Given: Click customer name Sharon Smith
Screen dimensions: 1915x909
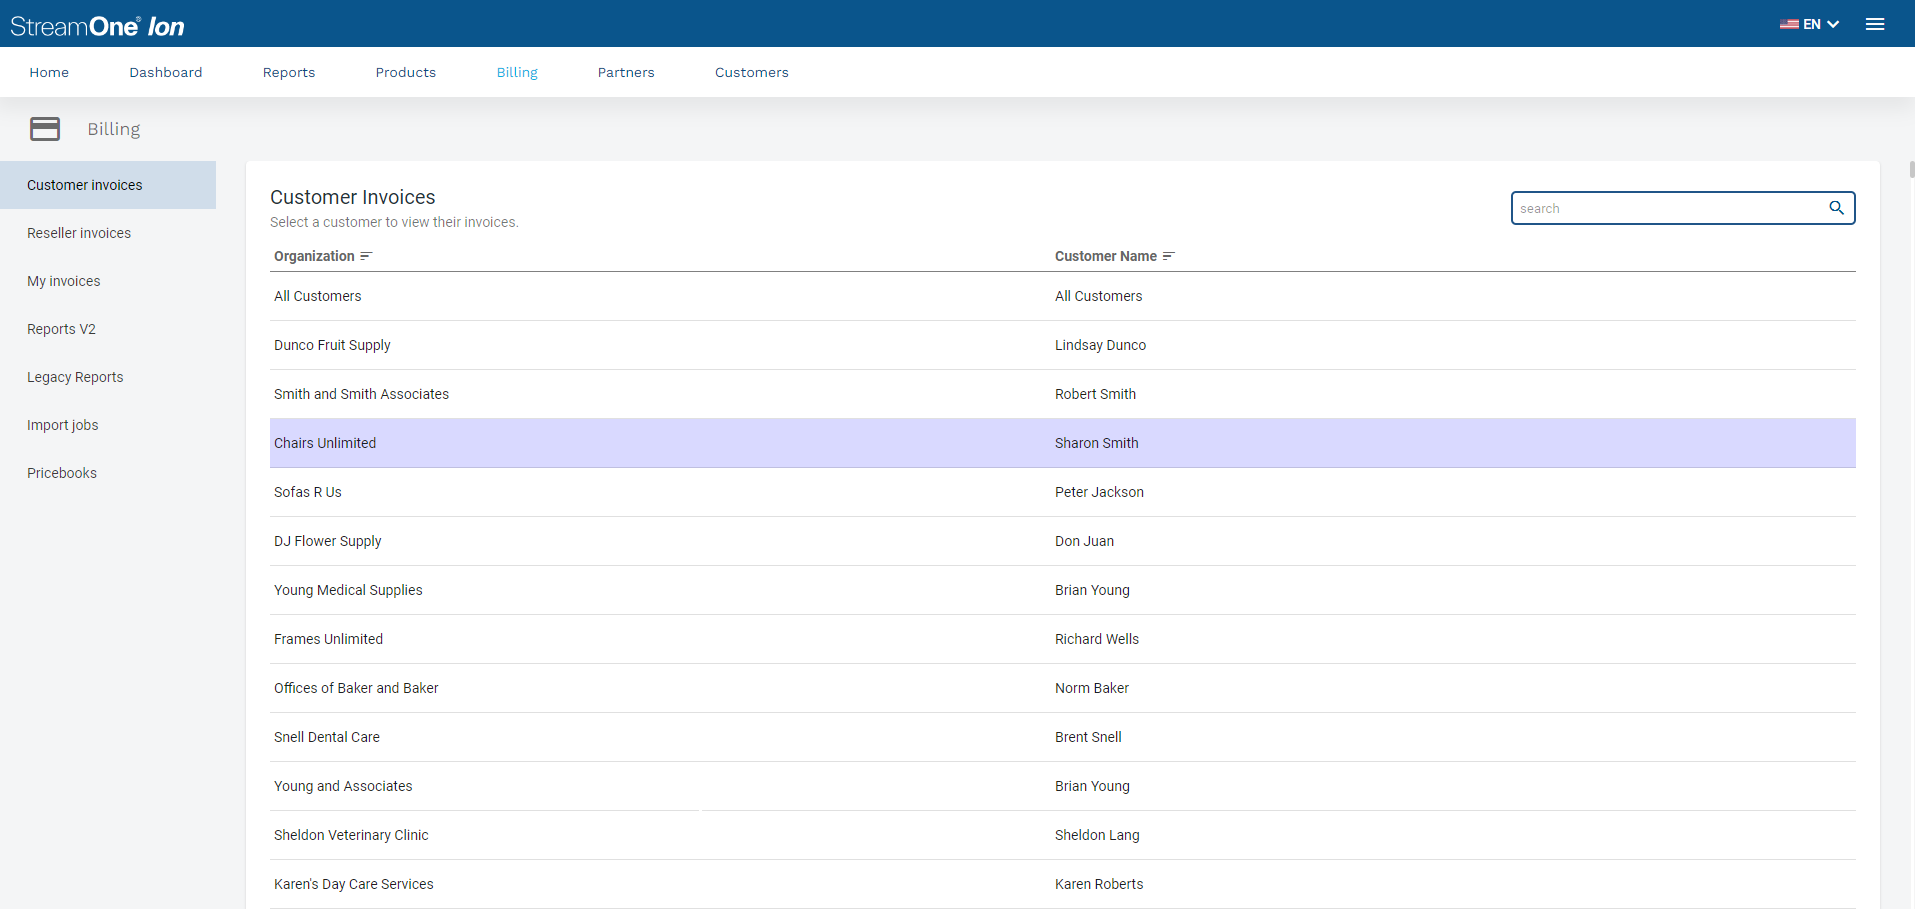Looking at the screenshot, I should click(1096, 443).
